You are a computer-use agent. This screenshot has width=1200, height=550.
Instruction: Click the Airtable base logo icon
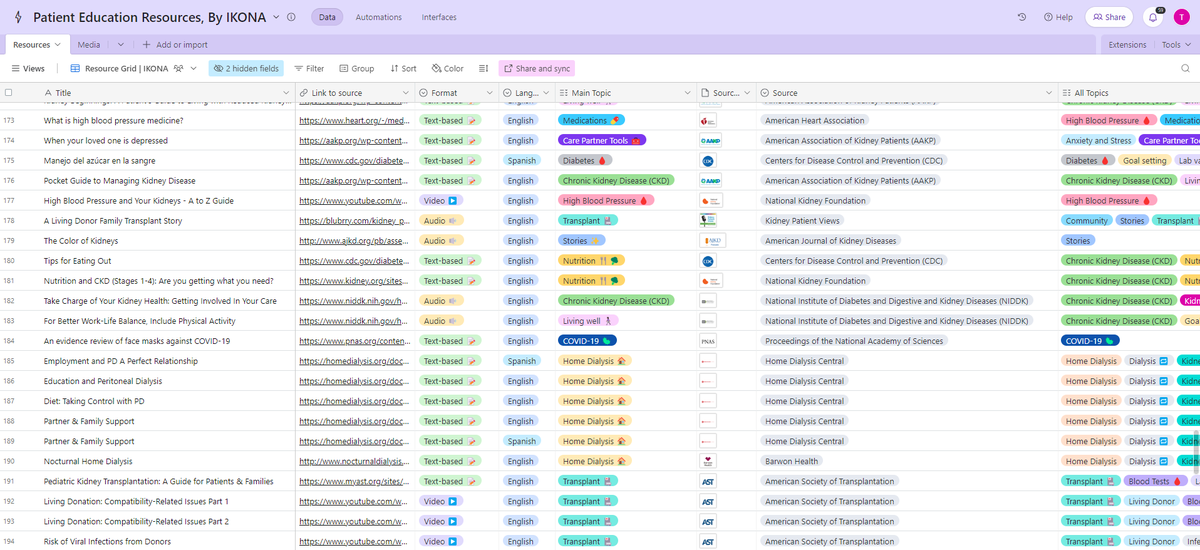pyautogui.click(x=17, y=17)
